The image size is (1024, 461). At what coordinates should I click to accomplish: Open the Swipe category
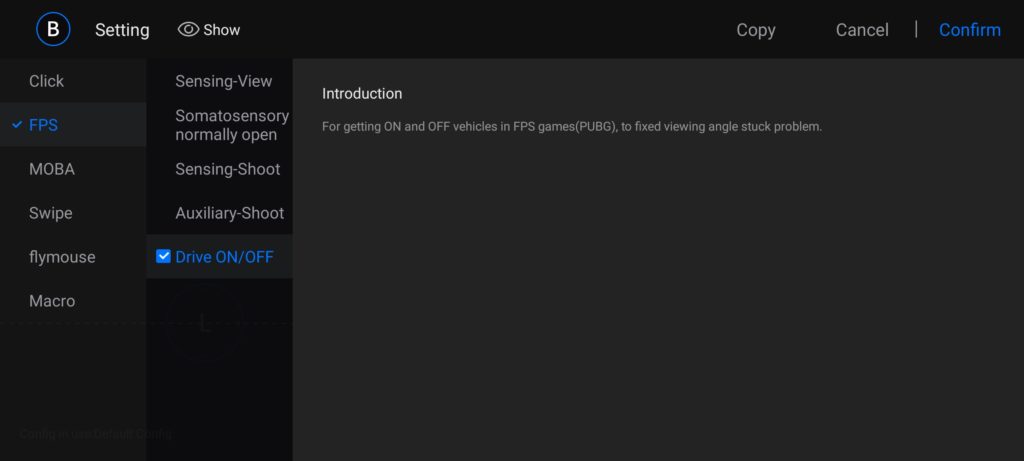[x=51, y=213]
